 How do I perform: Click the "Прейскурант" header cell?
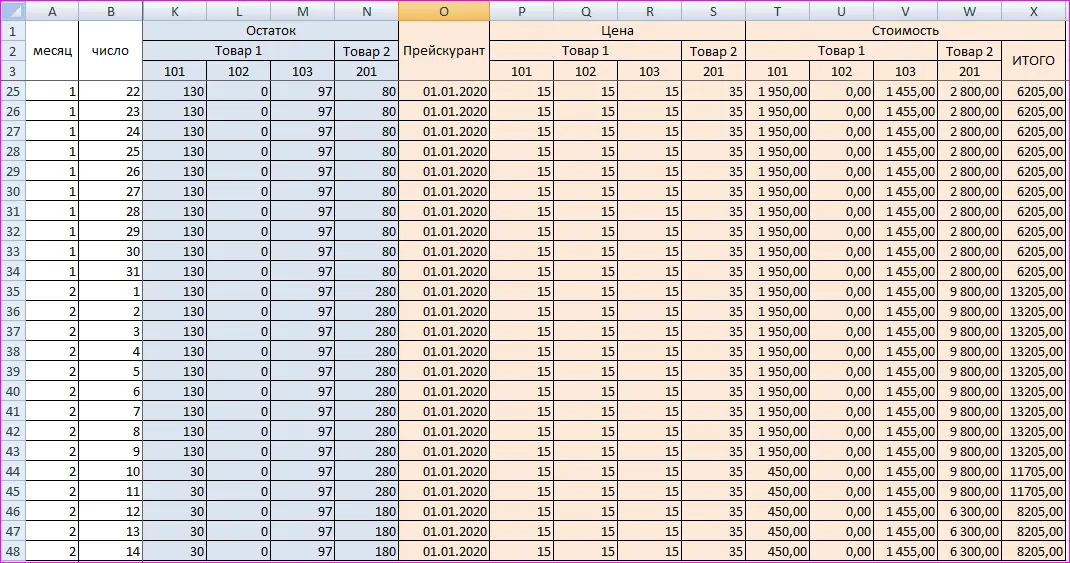(444, 51)
